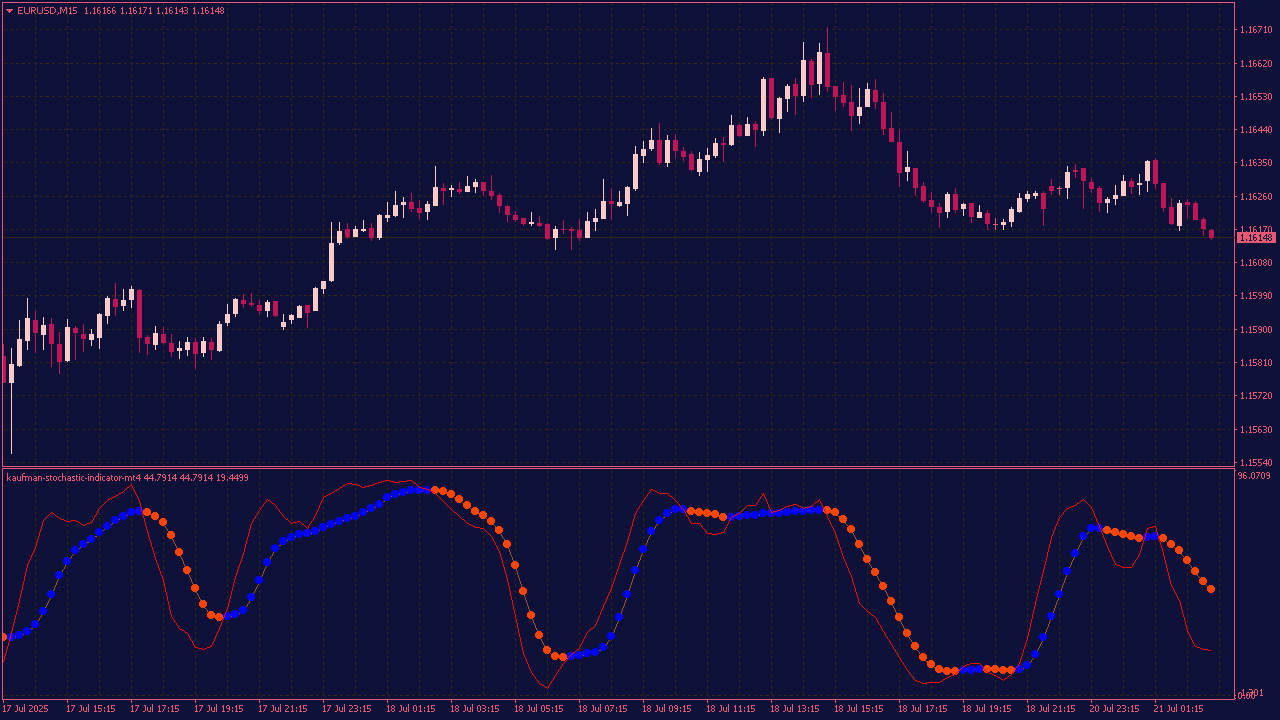Click the 1.15540 price scale label
This screenshot has width=1280, height=720.
[1255, 463]
